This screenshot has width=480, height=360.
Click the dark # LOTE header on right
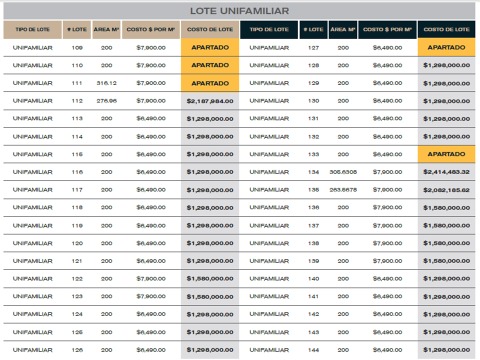313,29
